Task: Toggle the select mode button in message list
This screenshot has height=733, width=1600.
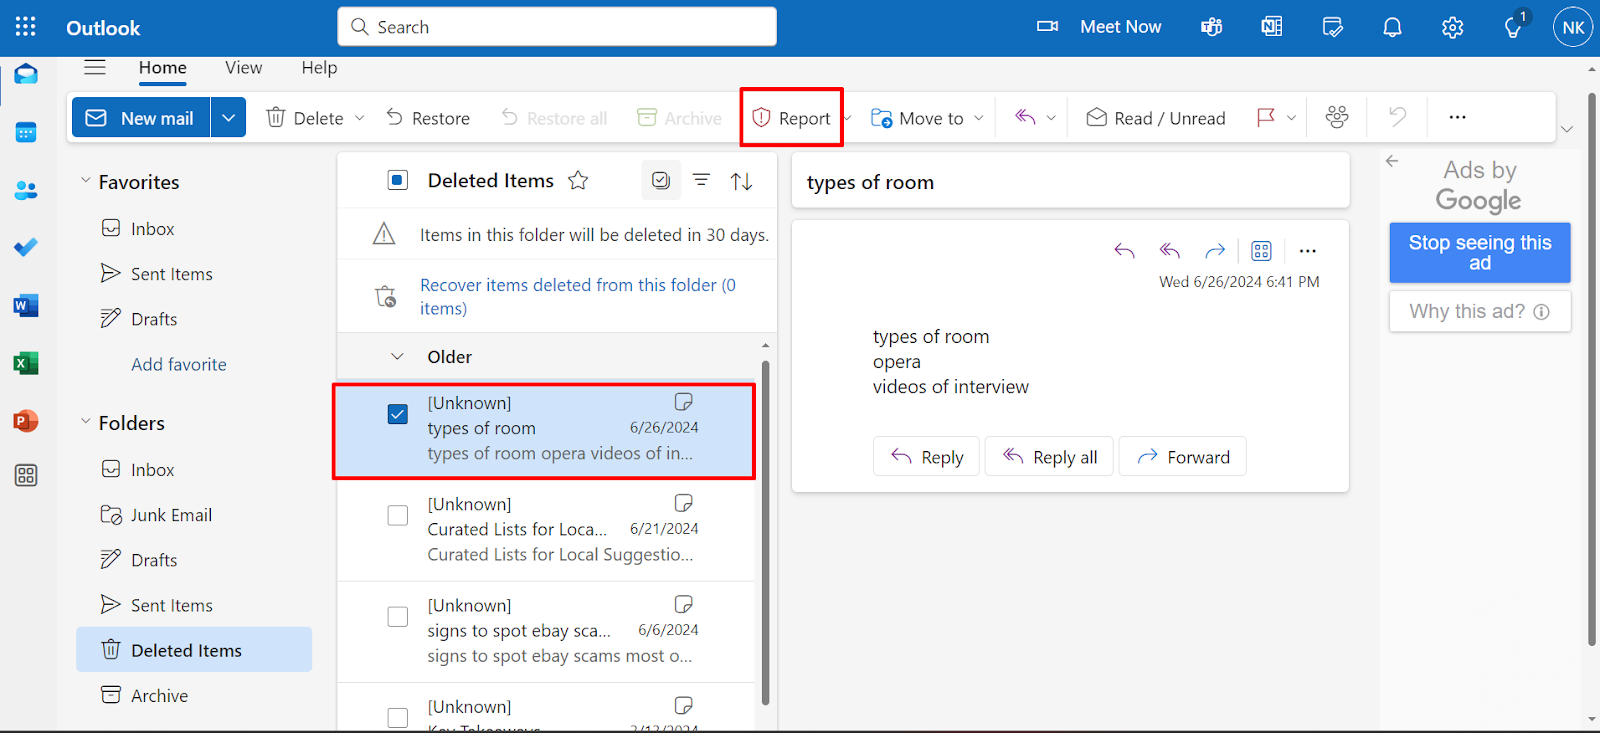Action: (661, 180)
